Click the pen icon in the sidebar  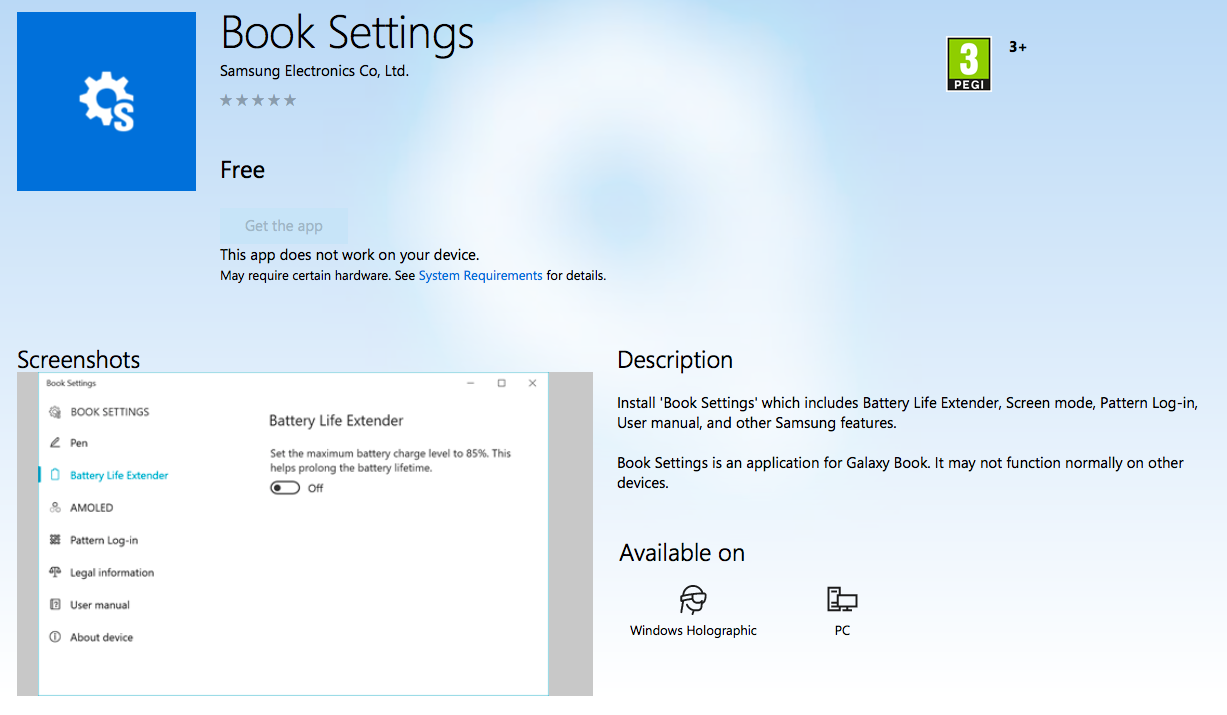(55, 443)
